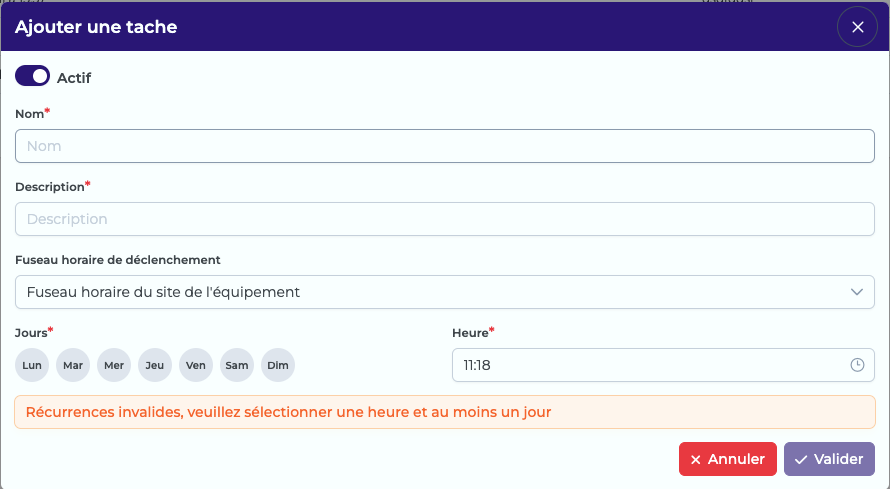Select the Dim day chip
Viewport: 890px width, 489px height.
click(278, 365)
